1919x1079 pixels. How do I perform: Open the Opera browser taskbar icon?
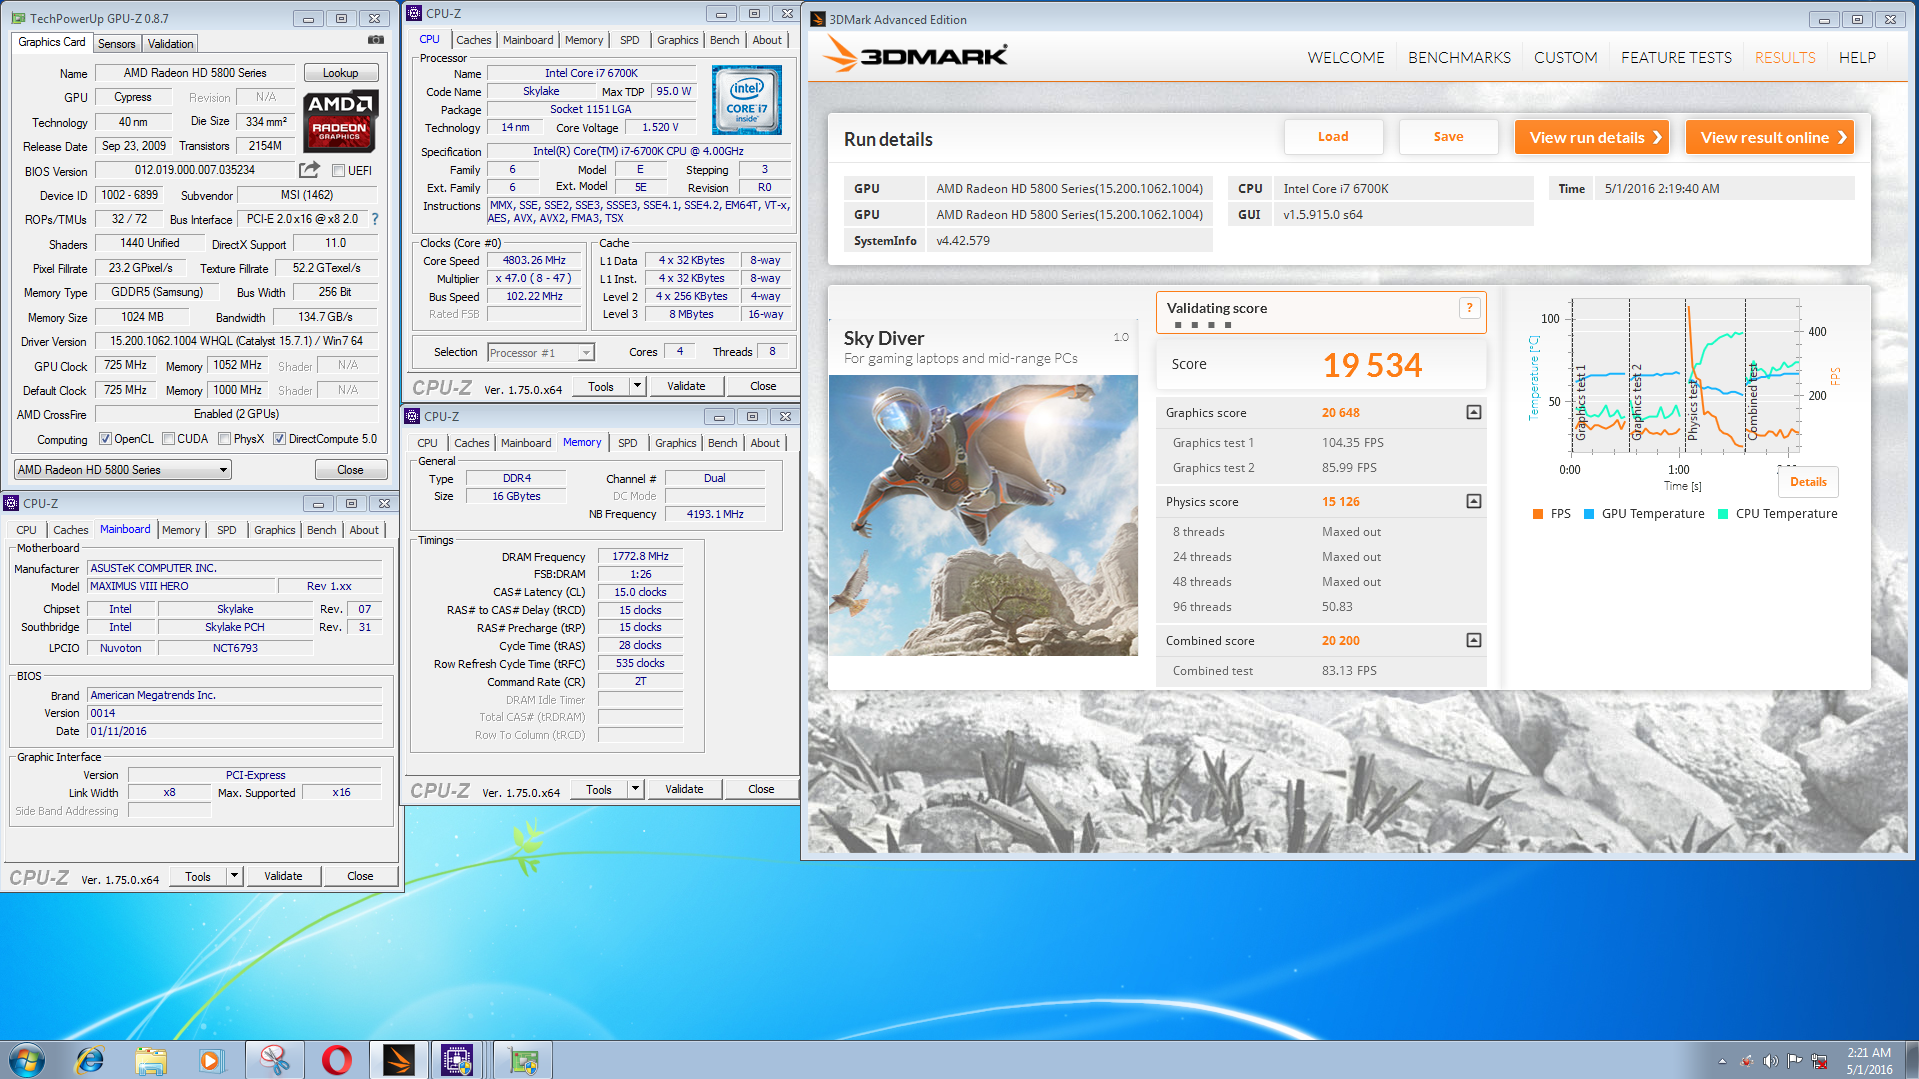pyautogui.click(x=336, y=1060)
